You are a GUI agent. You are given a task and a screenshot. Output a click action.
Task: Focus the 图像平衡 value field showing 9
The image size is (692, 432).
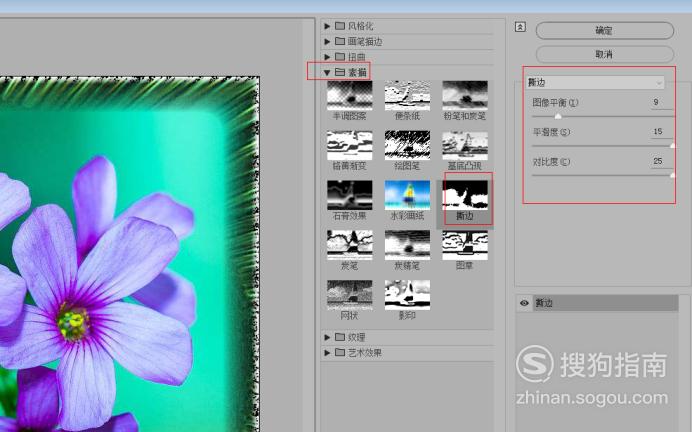tap(661, 102)
